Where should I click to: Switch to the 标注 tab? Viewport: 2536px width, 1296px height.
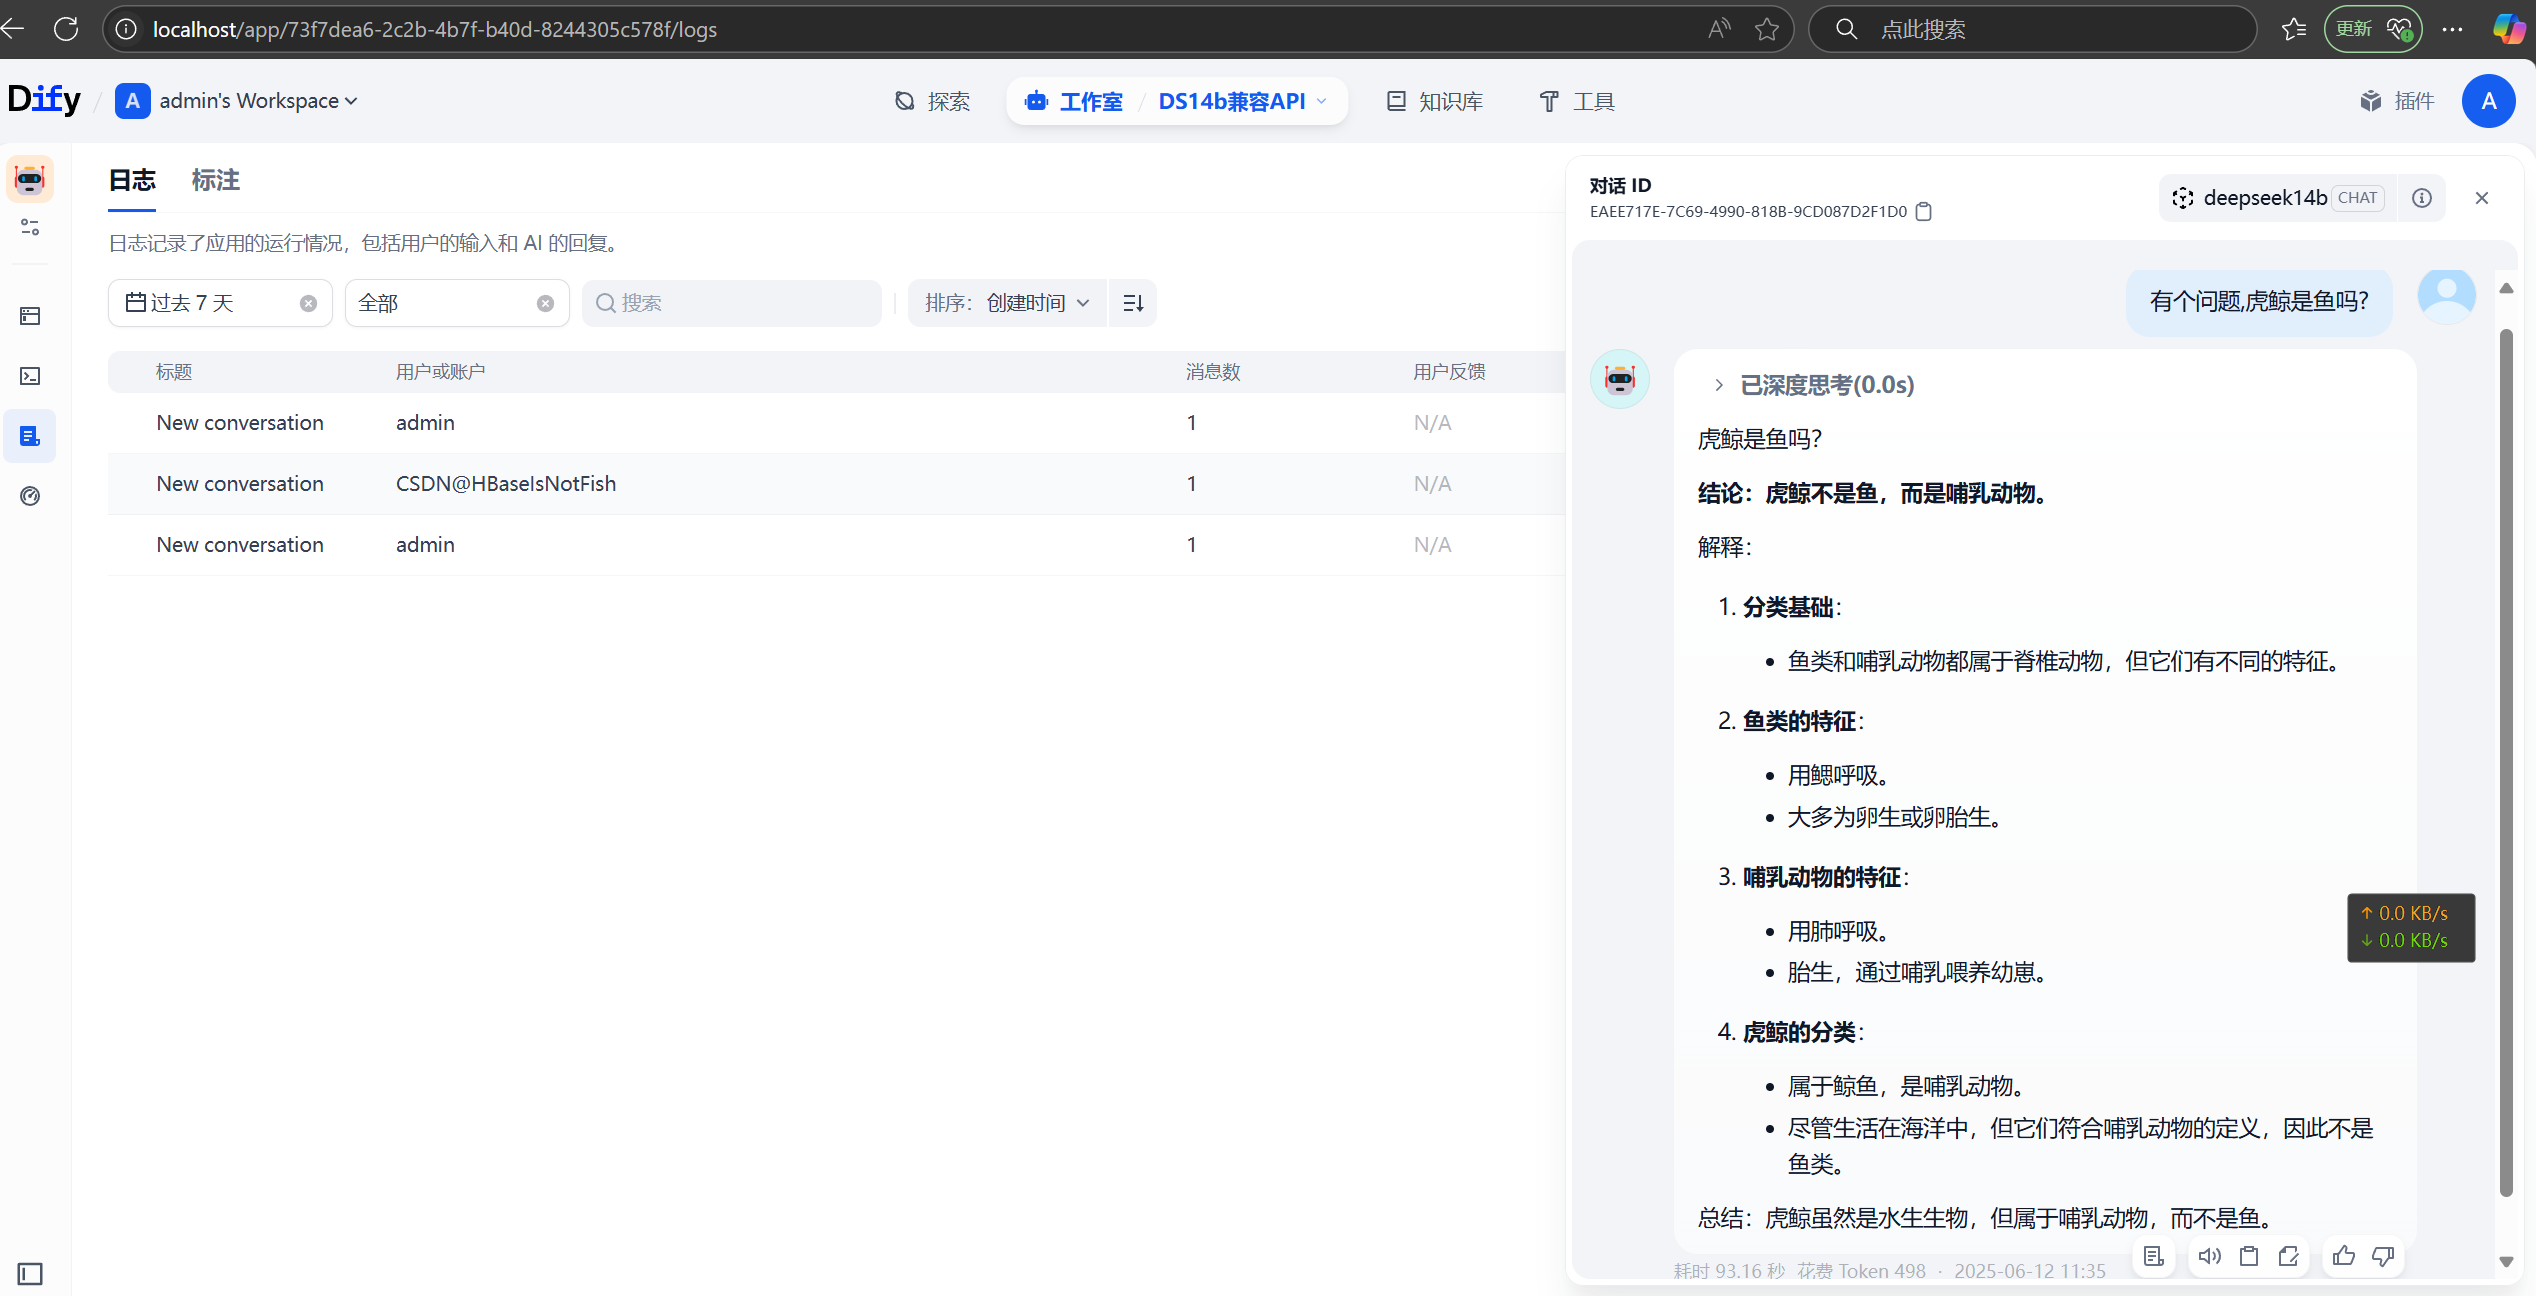pyautogui.click(x=215, y=180)
